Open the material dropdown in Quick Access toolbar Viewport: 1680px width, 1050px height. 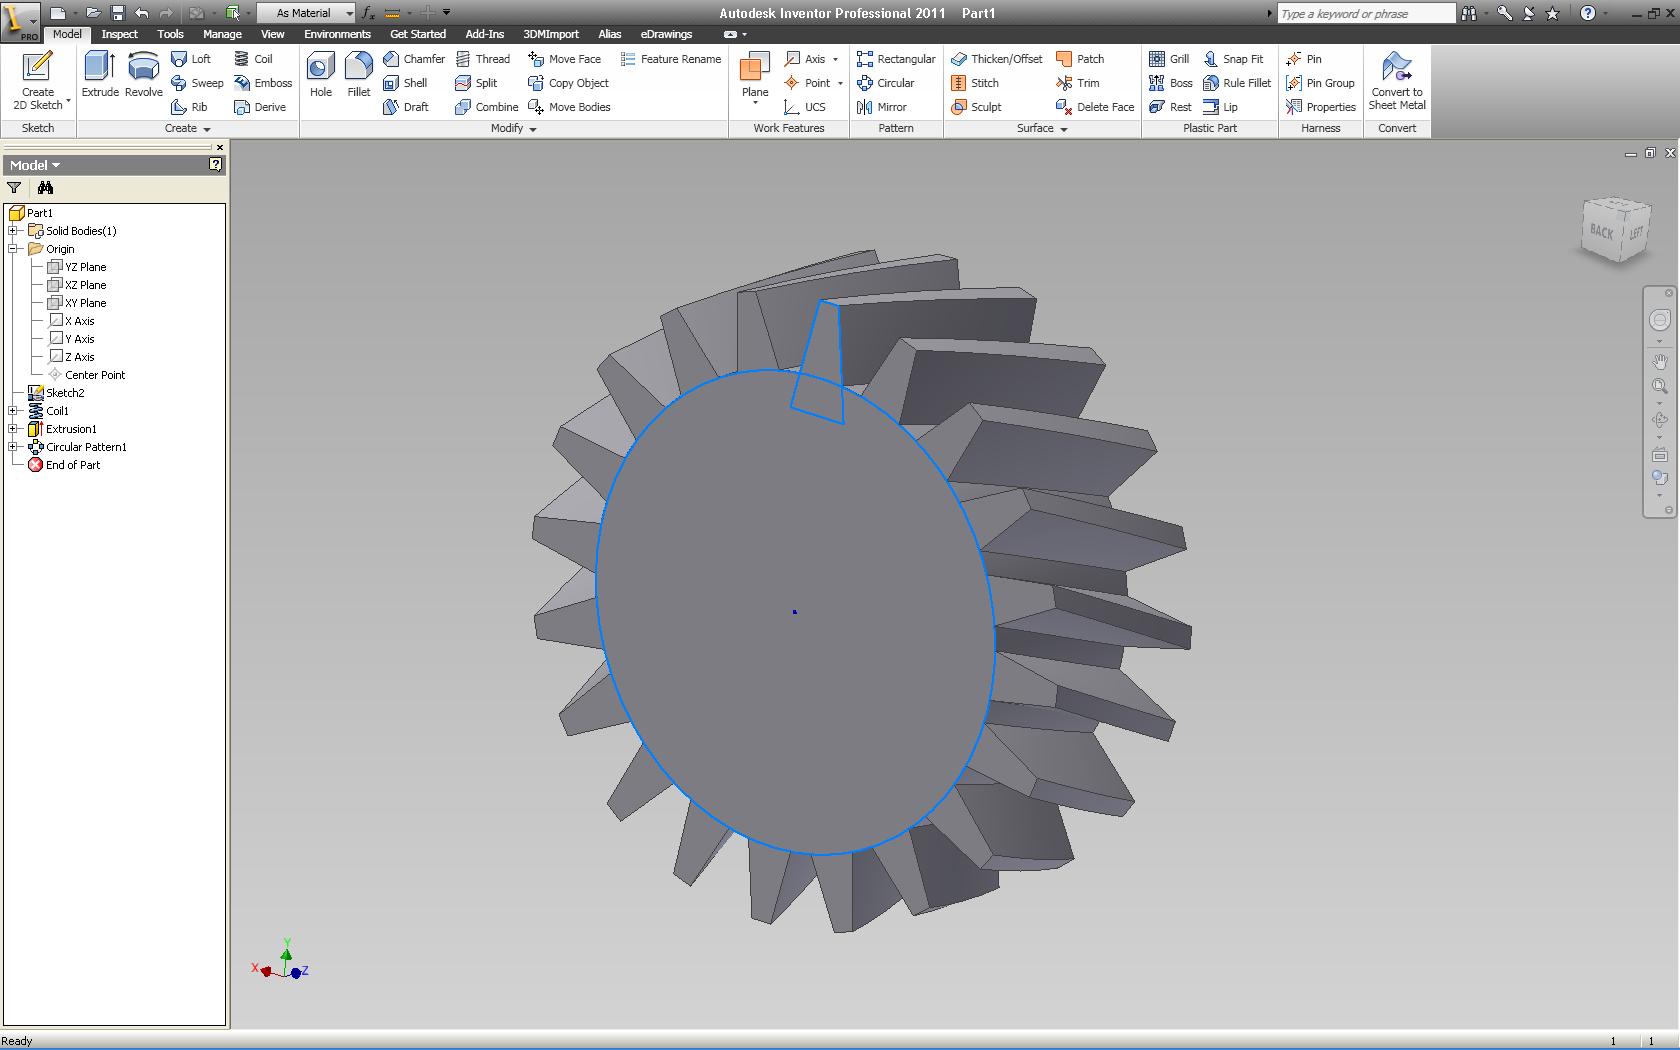tap(347, 13)
